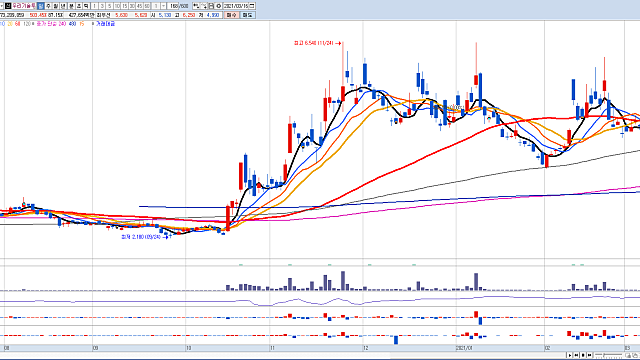Open the calendar picker icon
Screen dimensions: 640x360
[x=252, y=6]
